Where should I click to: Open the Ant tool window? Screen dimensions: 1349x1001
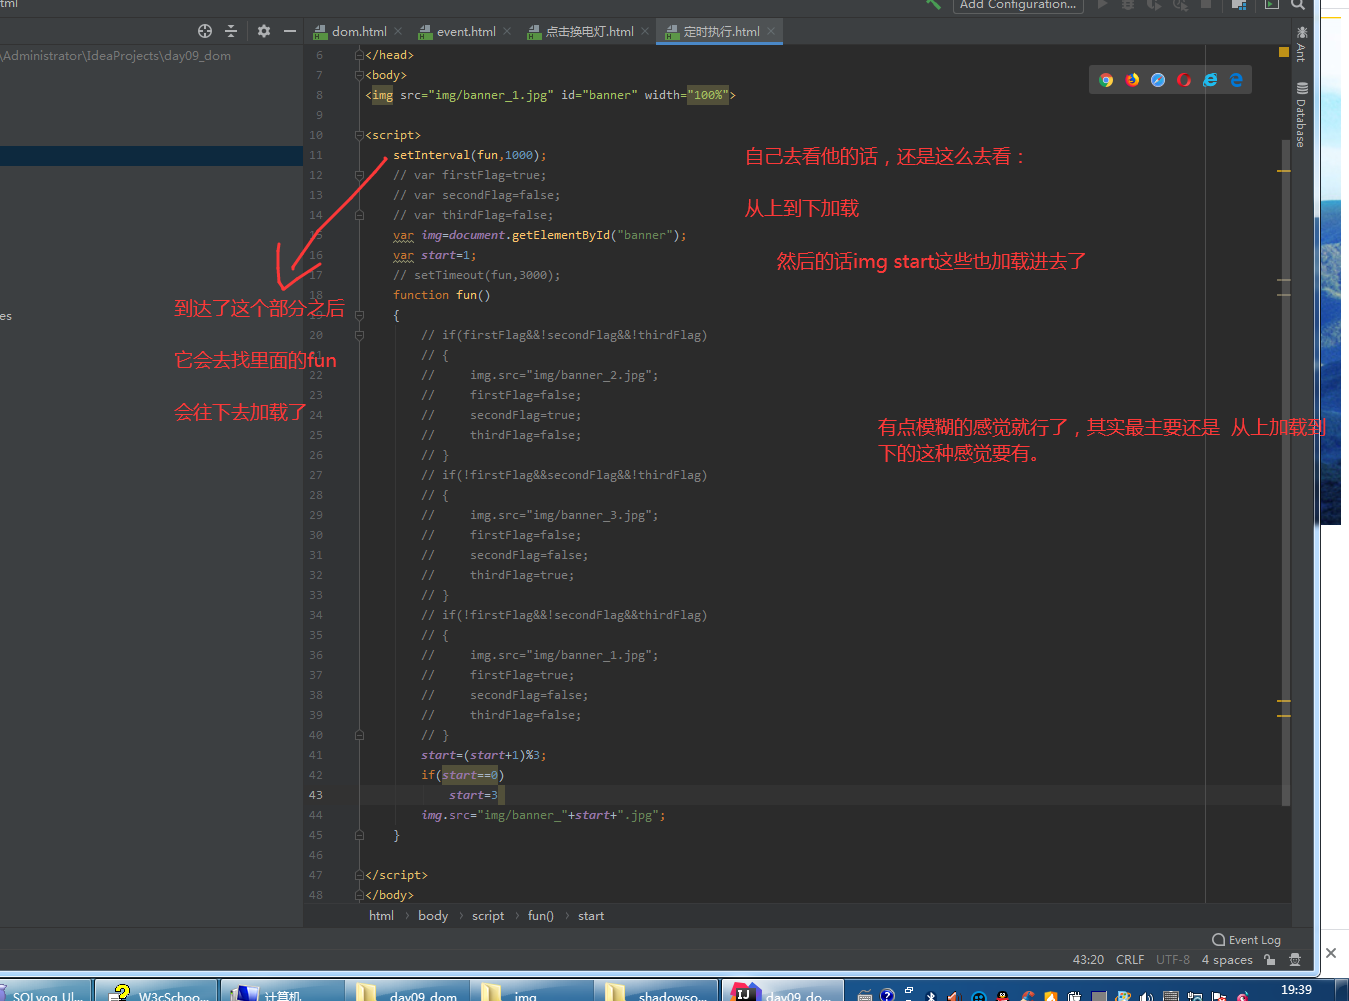click(1301, 45)
